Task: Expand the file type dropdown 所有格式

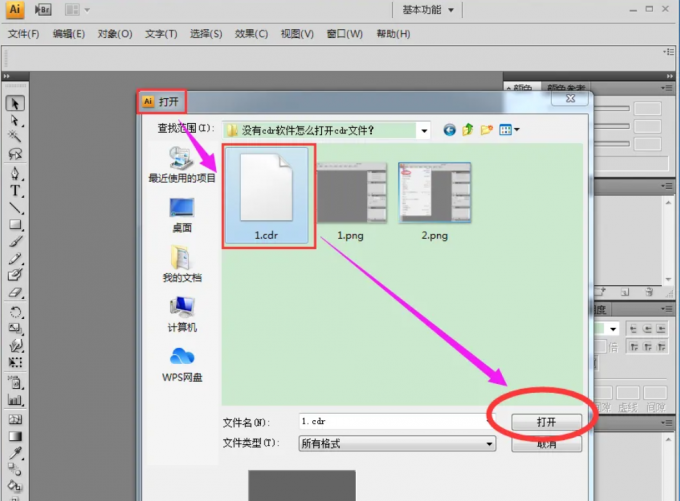Action: point(489,444)
